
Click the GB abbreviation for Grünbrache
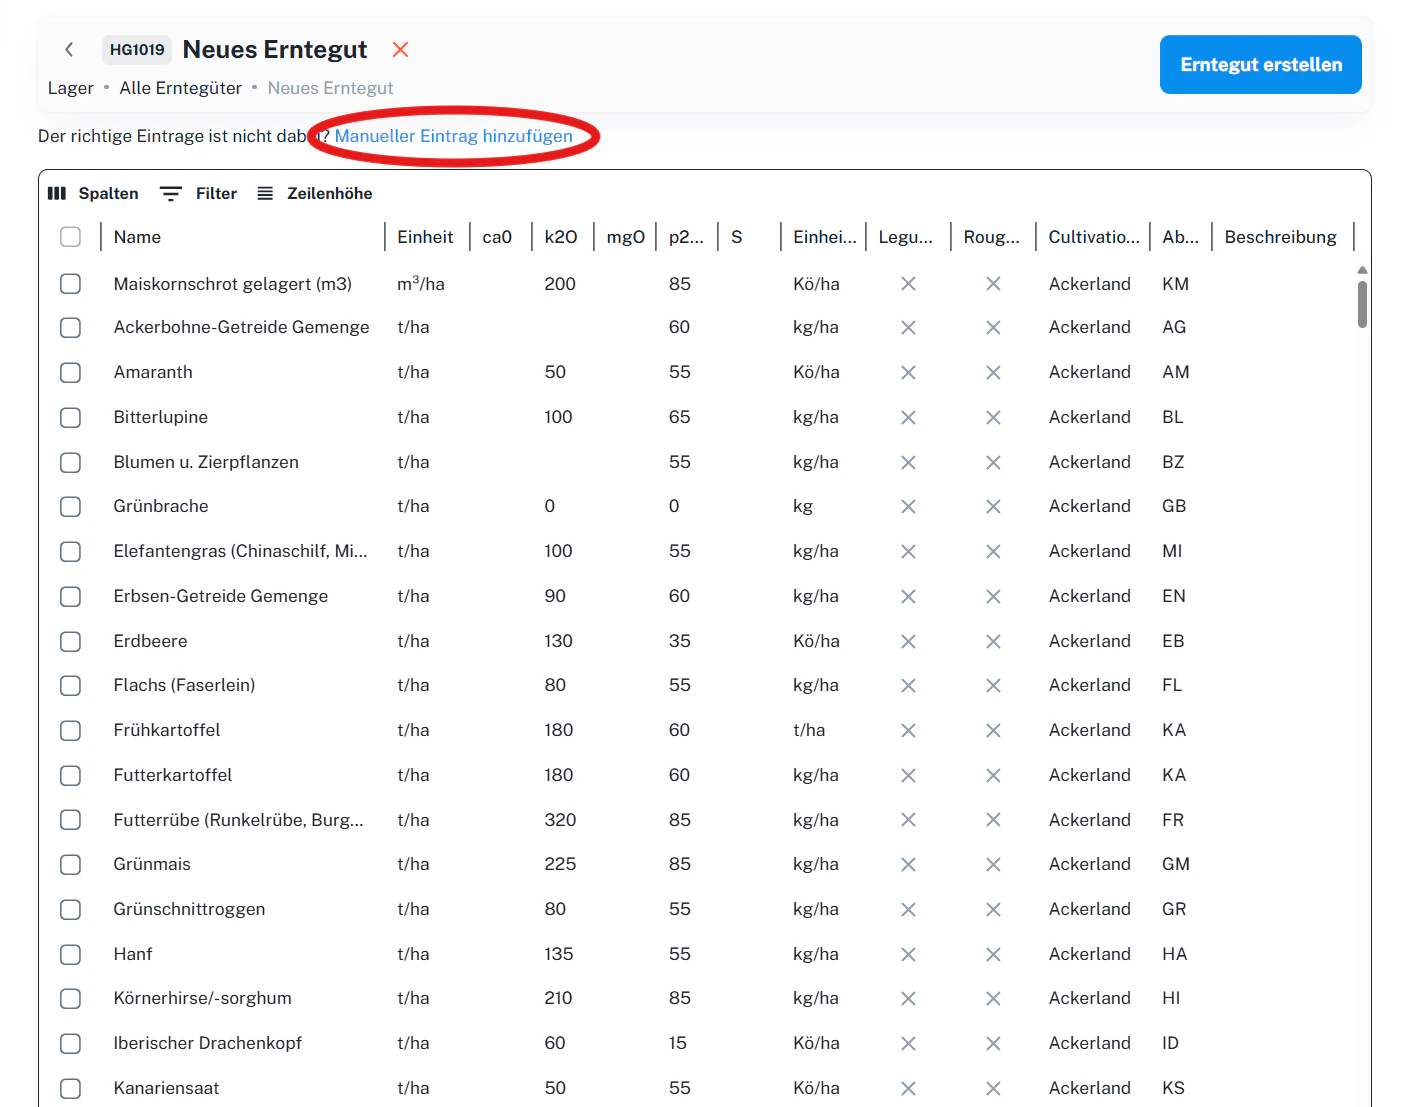coord(1174,506)
